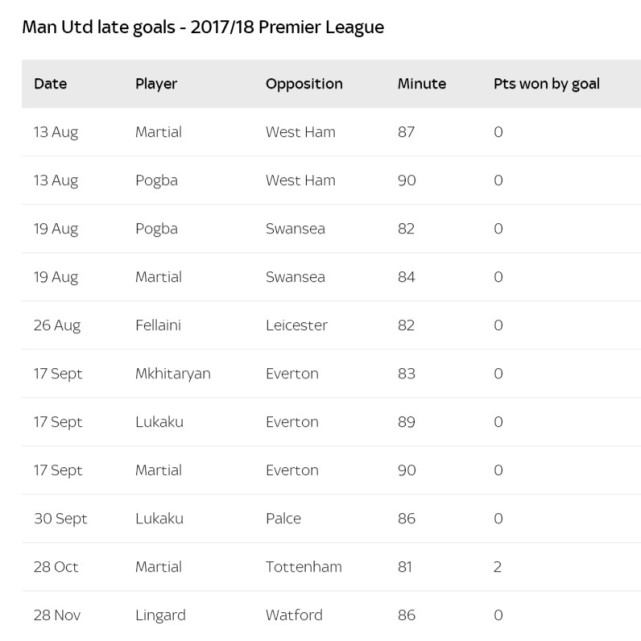Viewport: 641px width, 641px height.
Task: Click the table title Man Utd late goals
Action: (203, 28)
